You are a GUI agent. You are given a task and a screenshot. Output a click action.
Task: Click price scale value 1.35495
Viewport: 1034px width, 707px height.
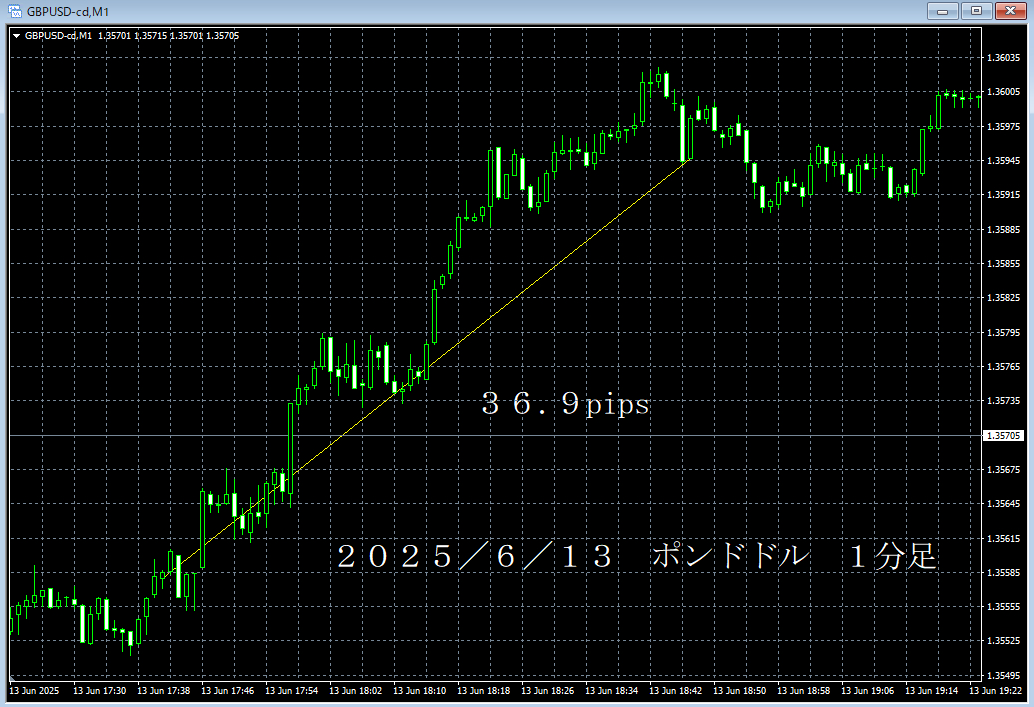[x=1003, y=675]
